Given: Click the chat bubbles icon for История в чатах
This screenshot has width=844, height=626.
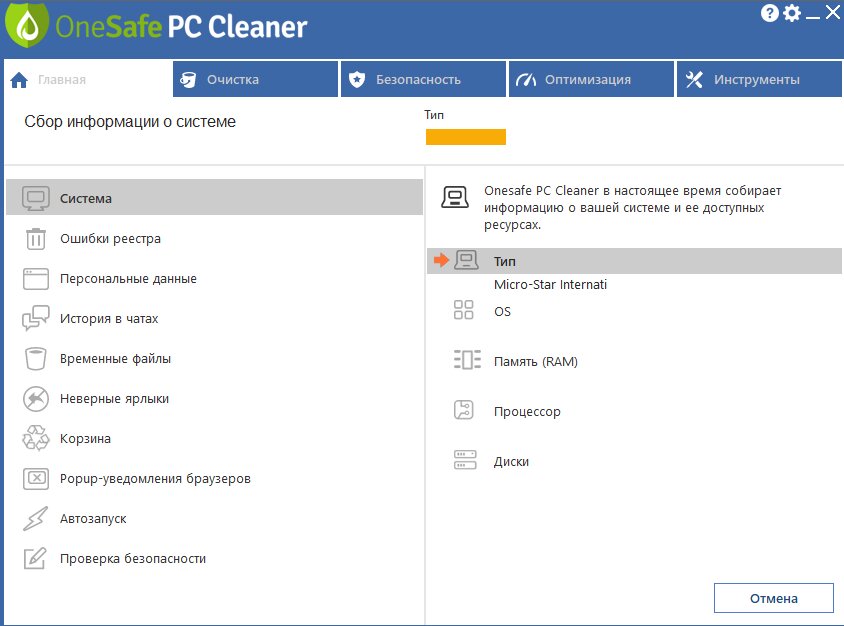Looking at the screenshot, I should (36, 318).
